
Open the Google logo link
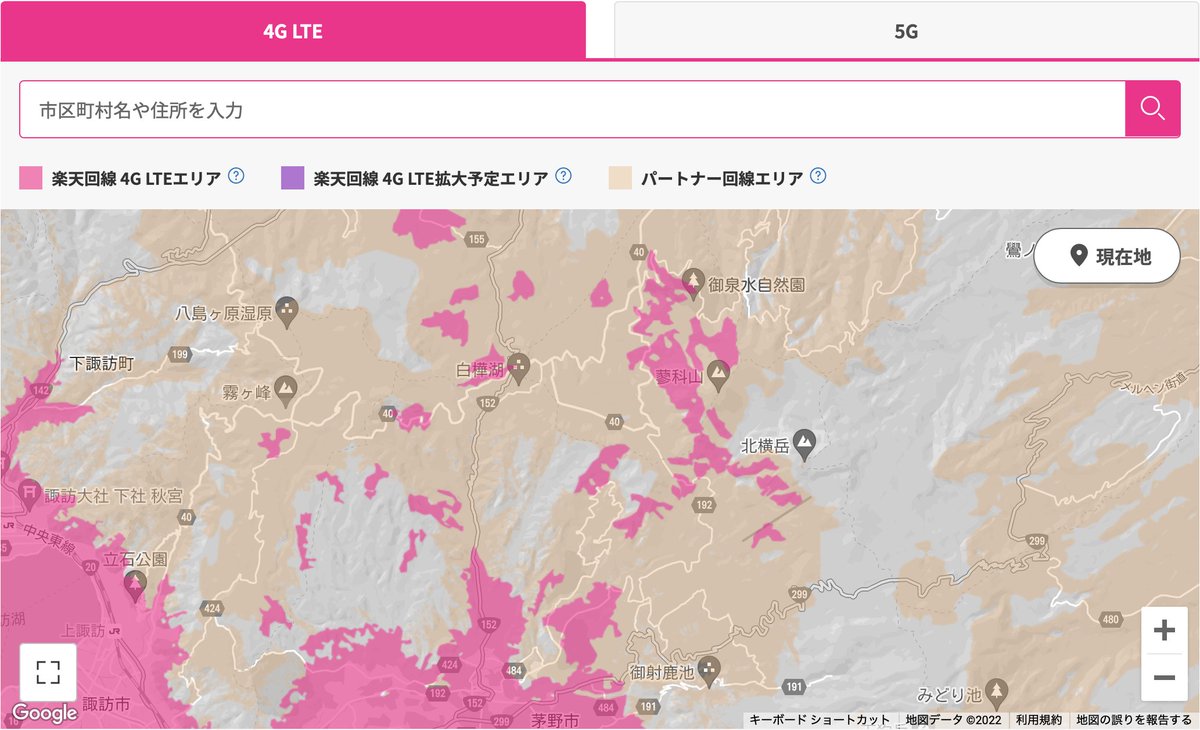tap(44, 713)
